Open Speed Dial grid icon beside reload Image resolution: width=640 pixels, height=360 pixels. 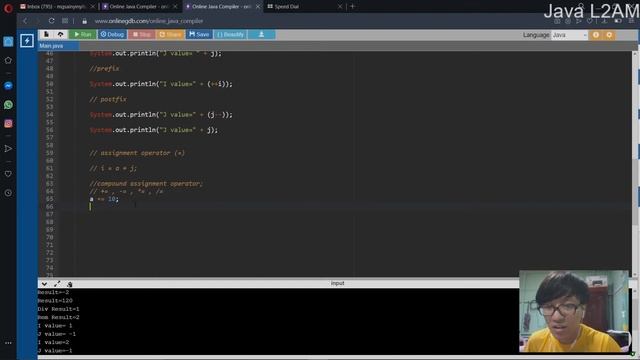coord(65,21)
